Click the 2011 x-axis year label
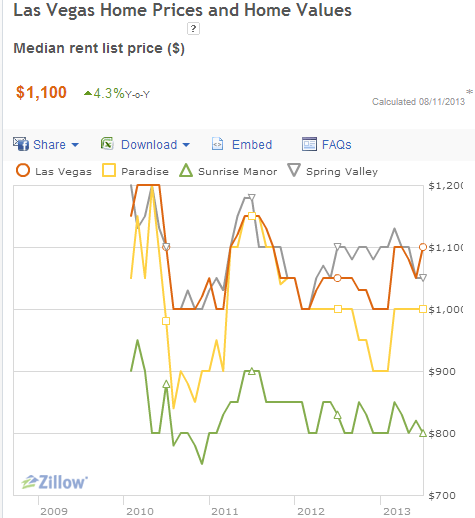Image resolution: width=475 pixels, height=518 pixels. pyautogui.click(x=225, y=511)
